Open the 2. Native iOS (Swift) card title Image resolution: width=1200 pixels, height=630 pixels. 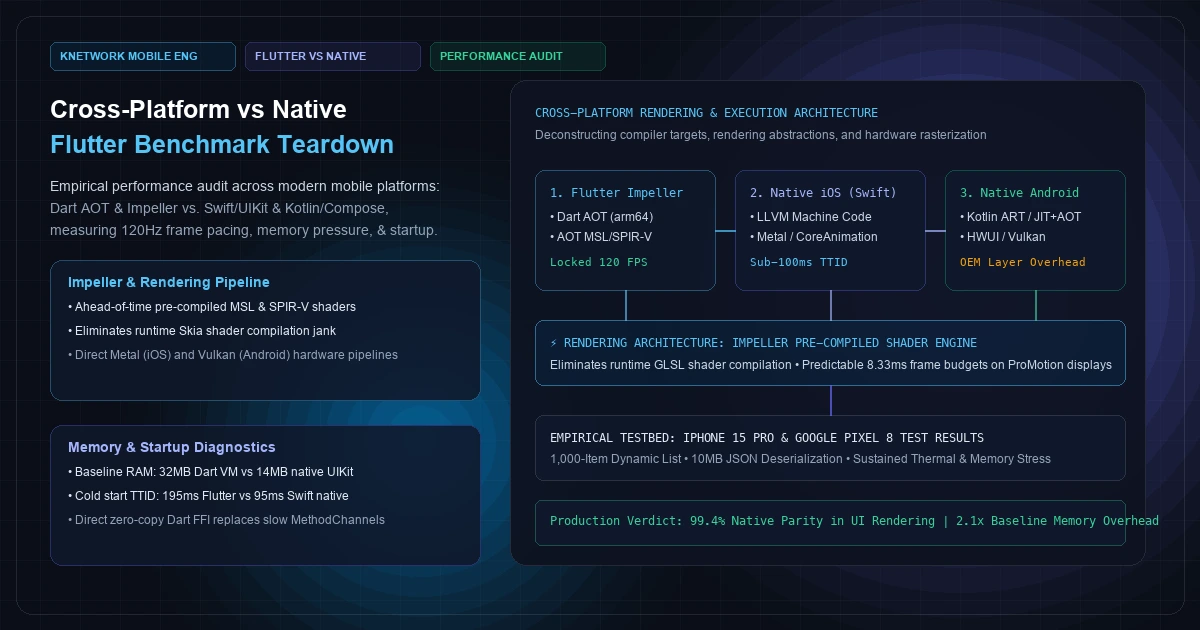click(x=823, y=192)
